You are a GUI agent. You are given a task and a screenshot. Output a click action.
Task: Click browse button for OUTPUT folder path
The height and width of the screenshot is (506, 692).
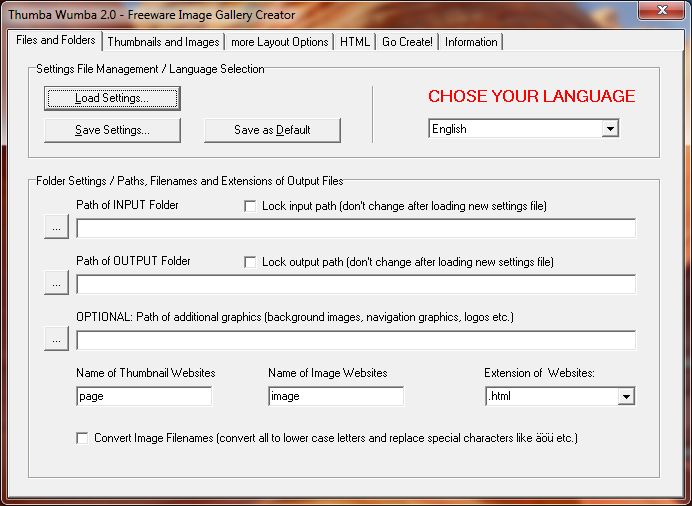[56, 284]
